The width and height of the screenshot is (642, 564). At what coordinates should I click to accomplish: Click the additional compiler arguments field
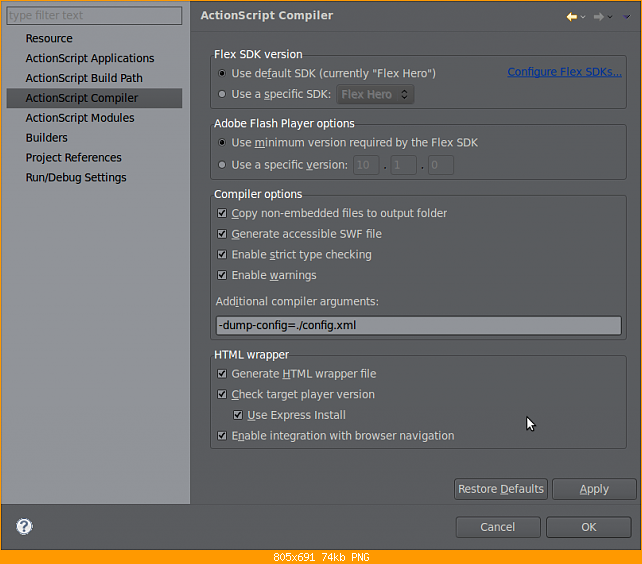(x=418, y=325)
